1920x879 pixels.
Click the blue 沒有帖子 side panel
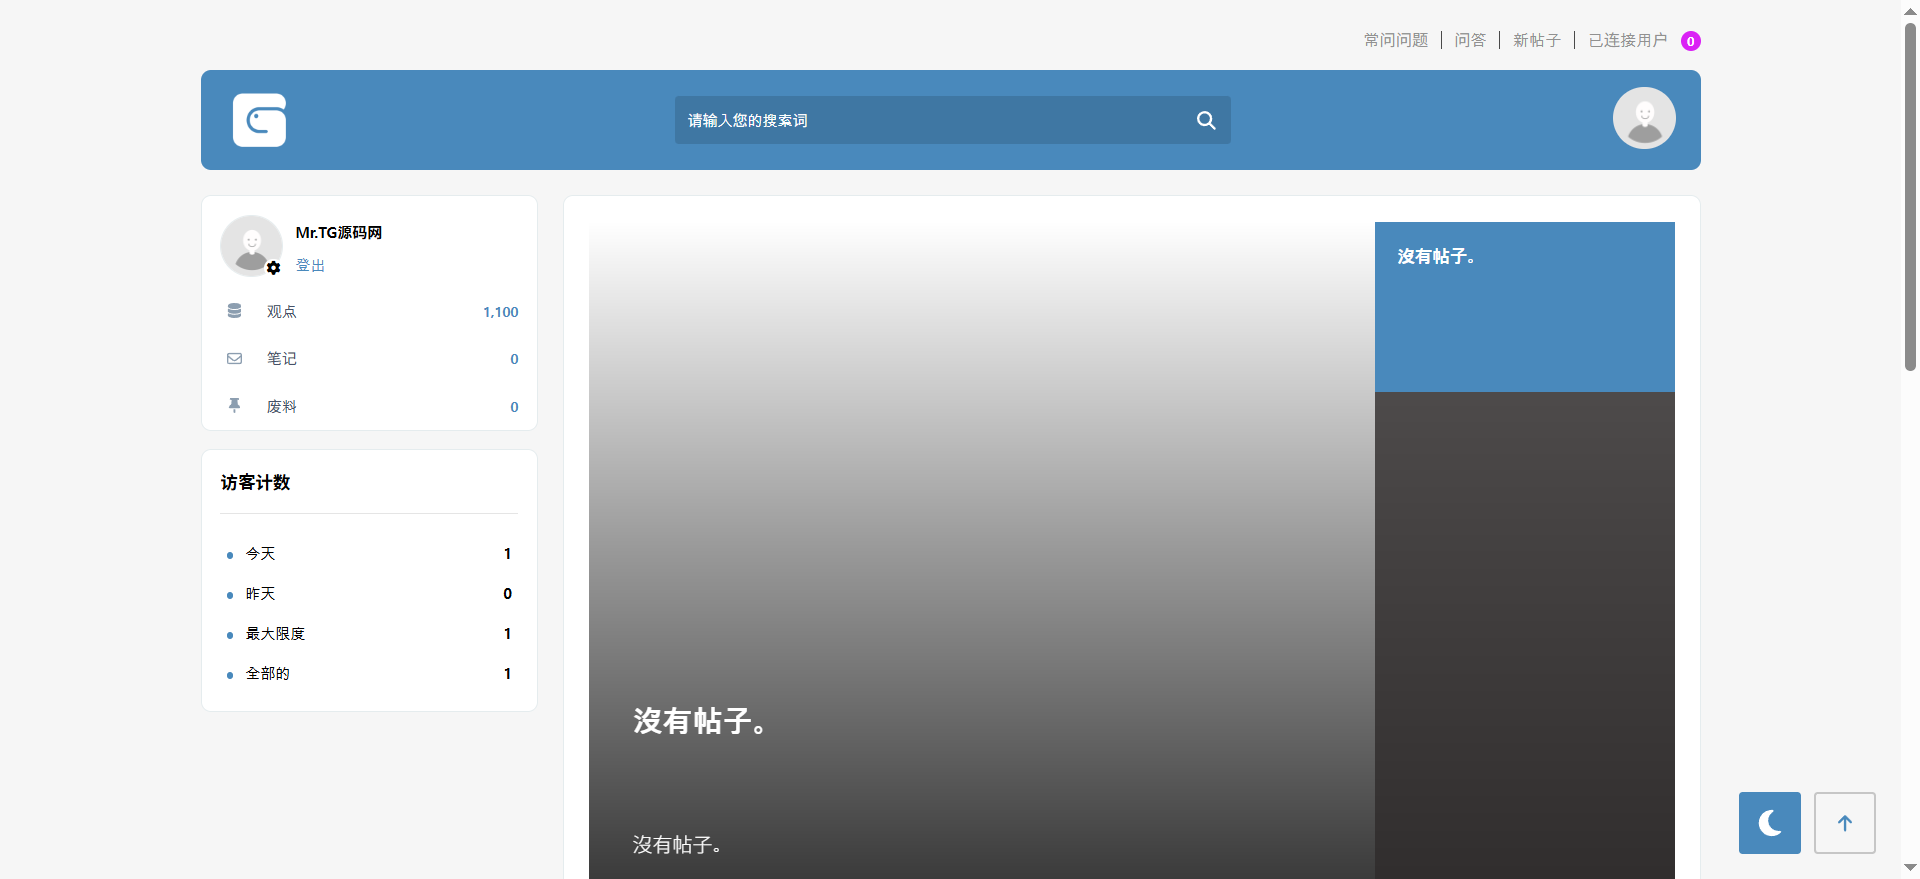[x=1524, y=306]
